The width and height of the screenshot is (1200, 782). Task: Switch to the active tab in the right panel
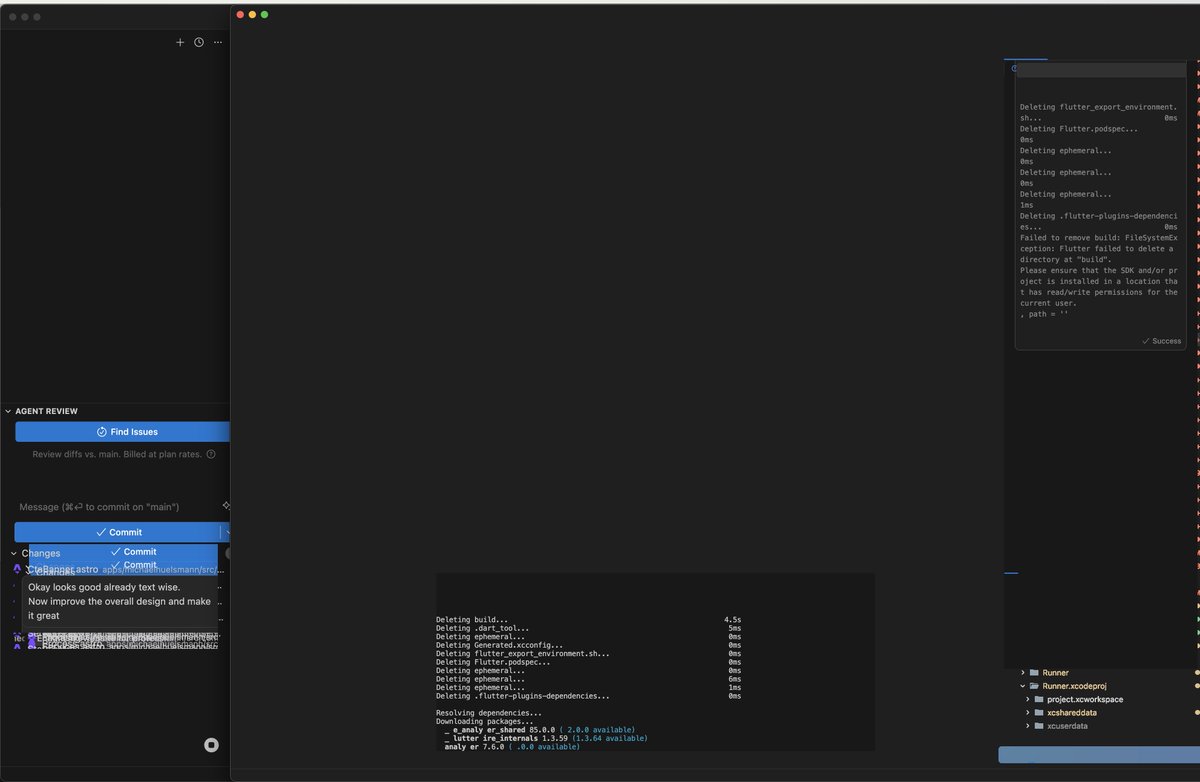(x=1025, y=59)
